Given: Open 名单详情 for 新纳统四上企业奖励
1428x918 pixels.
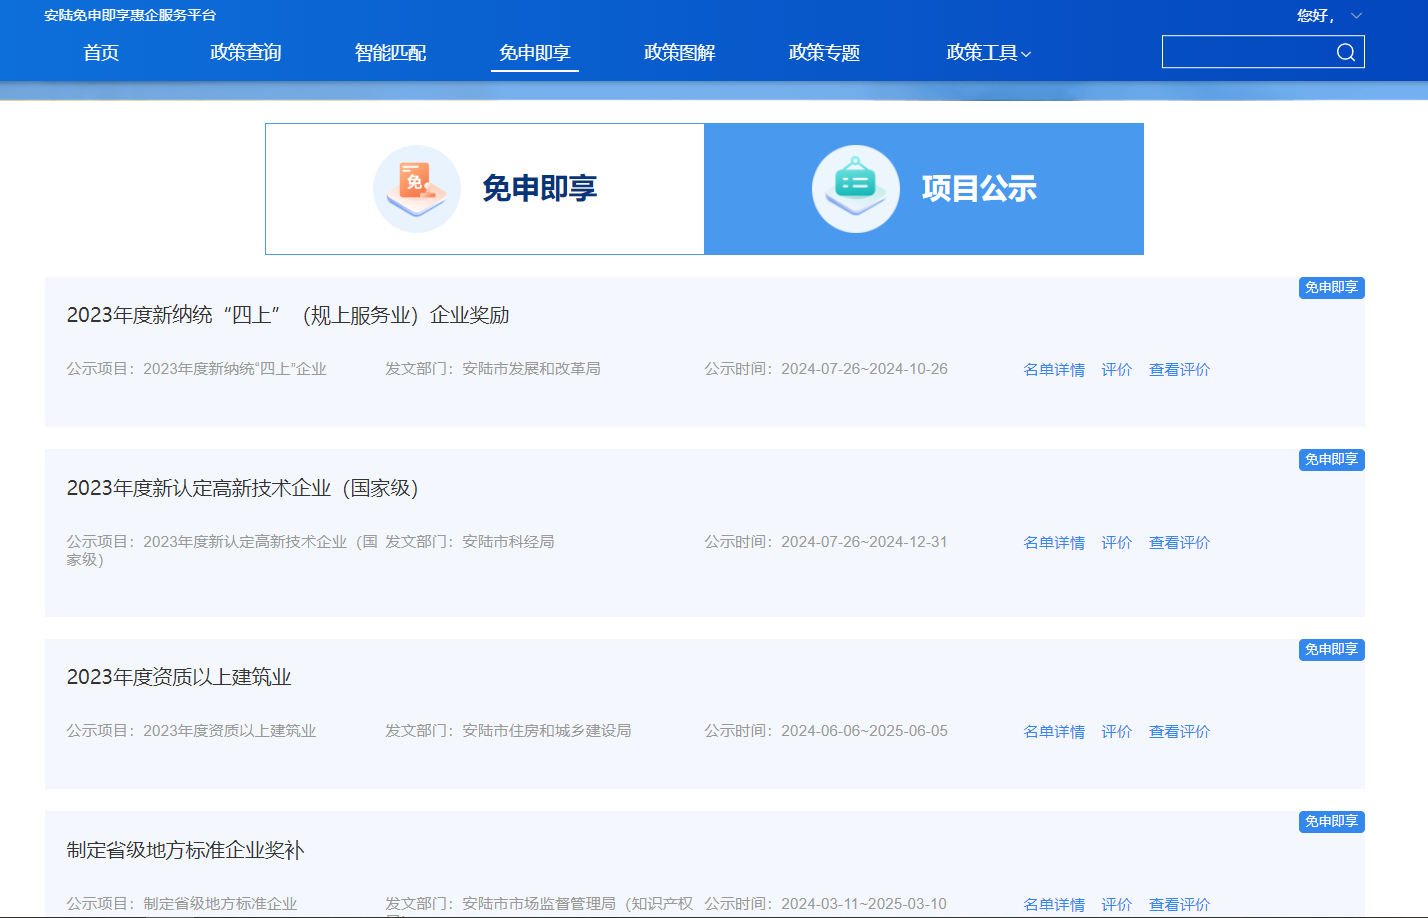Looking at the screenshot, I should coord(1054,370).
